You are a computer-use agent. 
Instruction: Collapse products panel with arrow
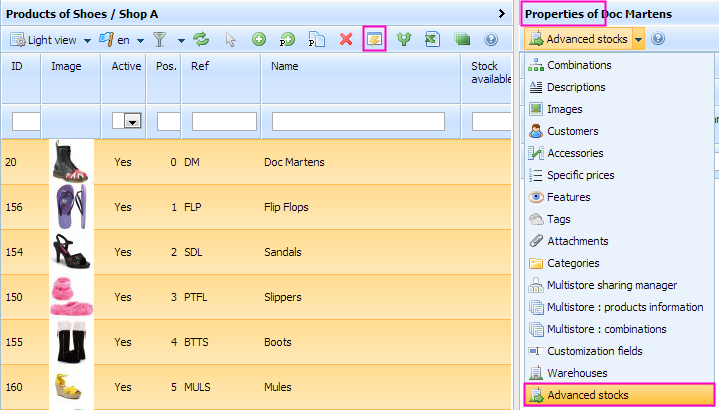click(502, 14)
